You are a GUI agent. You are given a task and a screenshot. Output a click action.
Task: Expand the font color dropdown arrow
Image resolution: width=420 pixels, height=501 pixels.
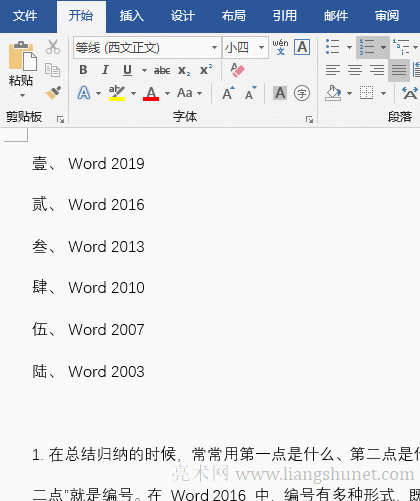tap(167, 93)
